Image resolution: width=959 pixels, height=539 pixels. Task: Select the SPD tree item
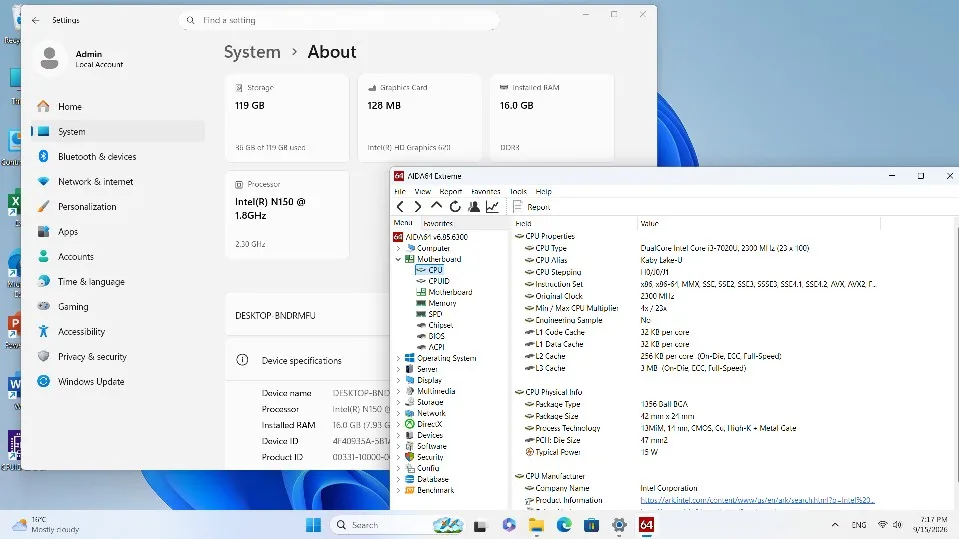click(x=435, y=314)
